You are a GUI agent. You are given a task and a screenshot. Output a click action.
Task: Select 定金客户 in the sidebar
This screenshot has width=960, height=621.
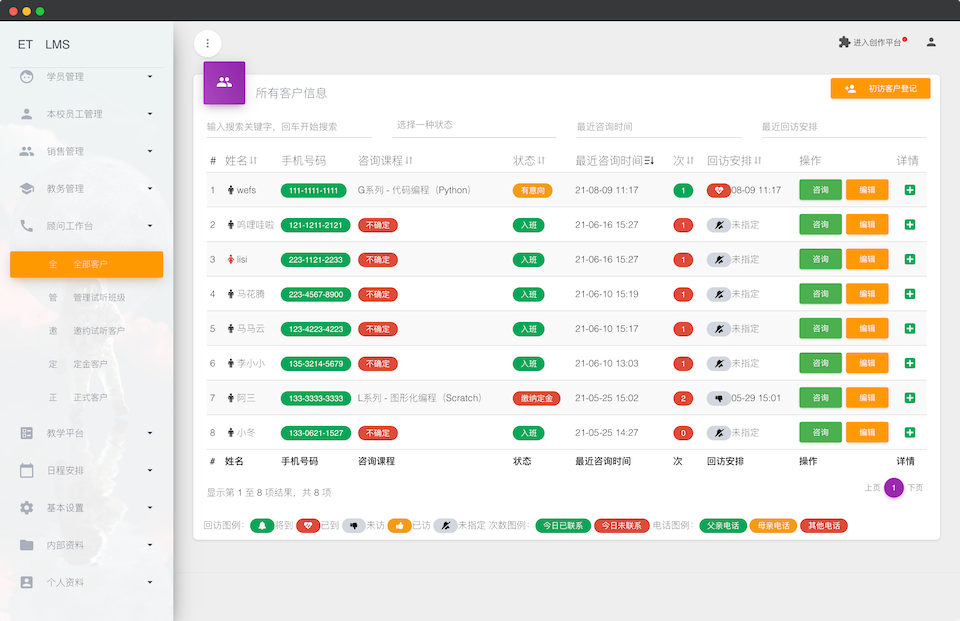90,364
